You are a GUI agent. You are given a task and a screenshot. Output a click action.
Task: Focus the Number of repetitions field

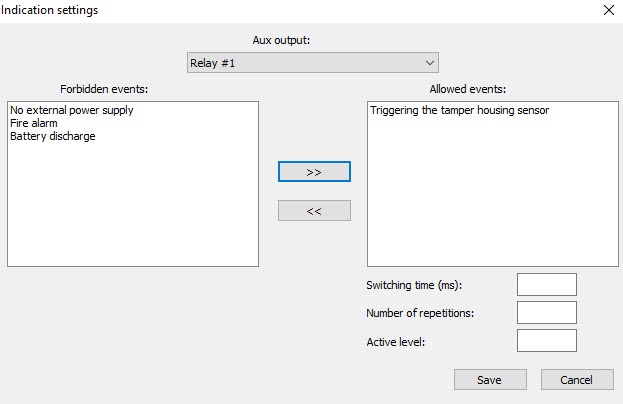click(546, 313)
